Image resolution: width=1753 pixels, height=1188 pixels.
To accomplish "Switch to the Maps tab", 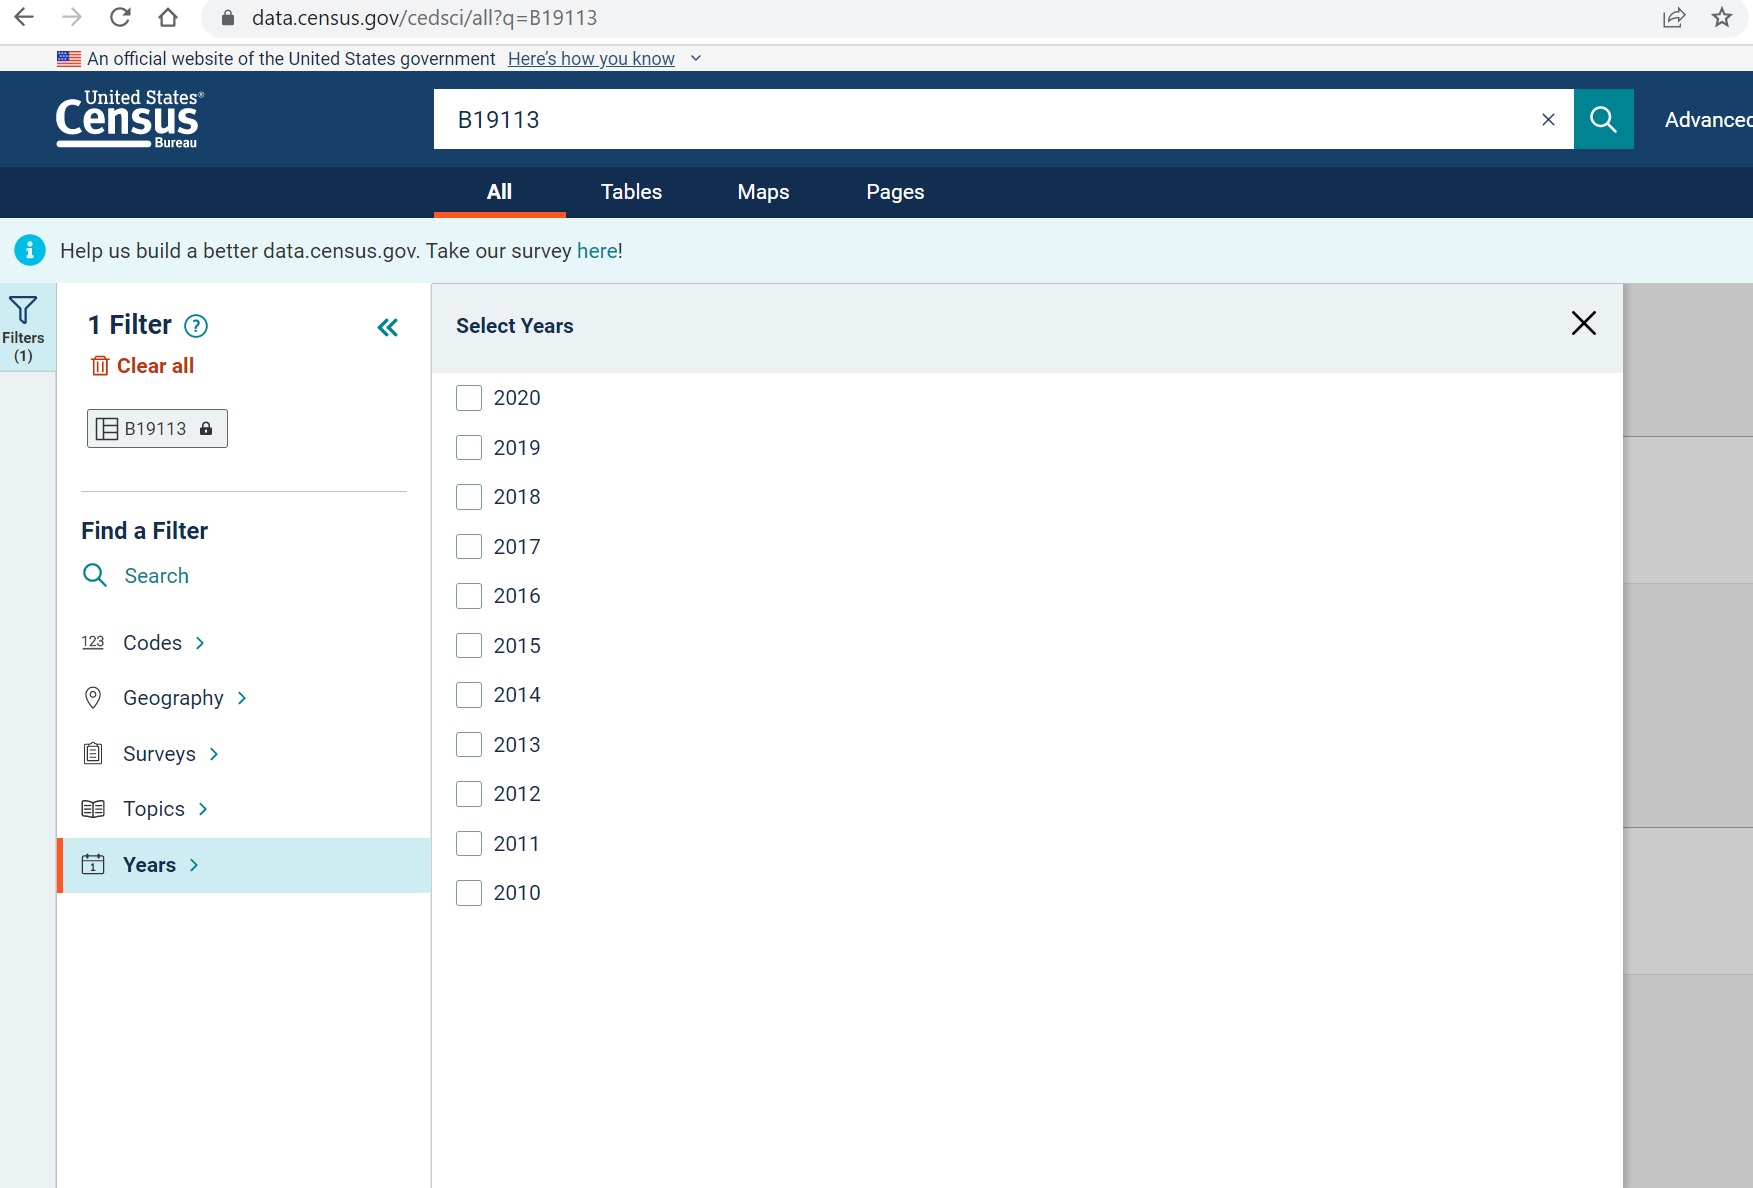I will pos(763,191).
